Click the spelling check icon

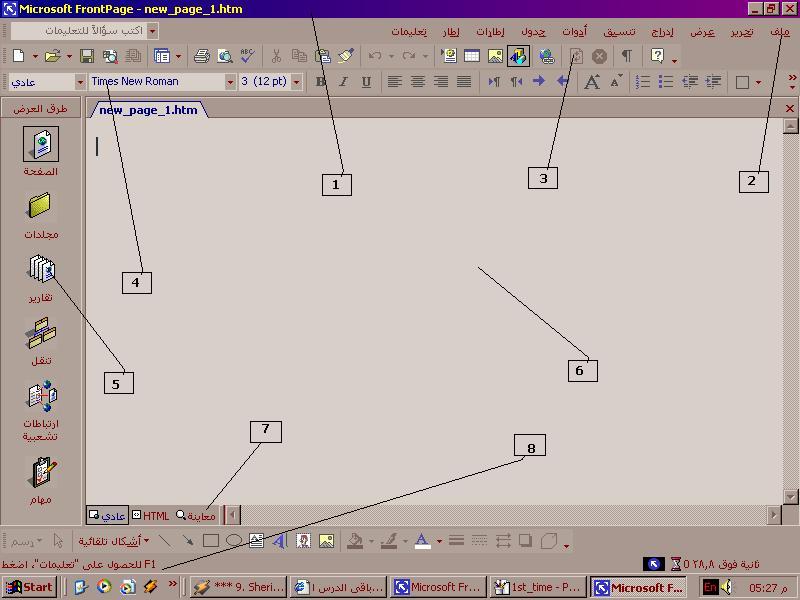(247, 56)
